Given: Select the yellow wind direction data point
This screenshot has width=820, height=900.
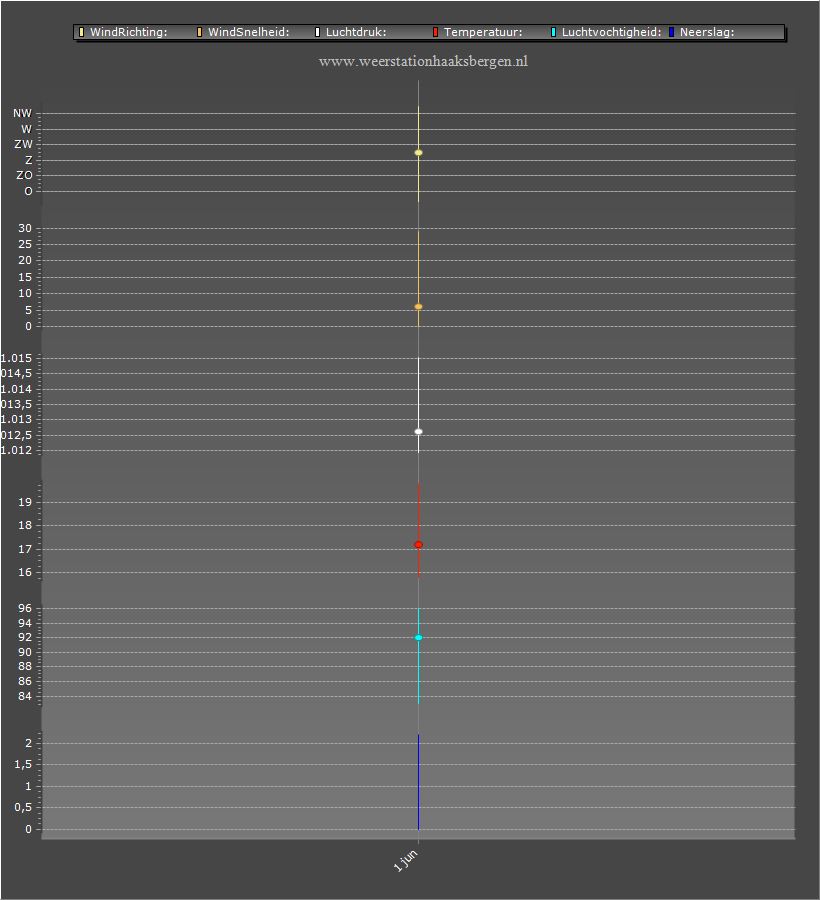Looking at the screenshot, I should tap(418, 153).
